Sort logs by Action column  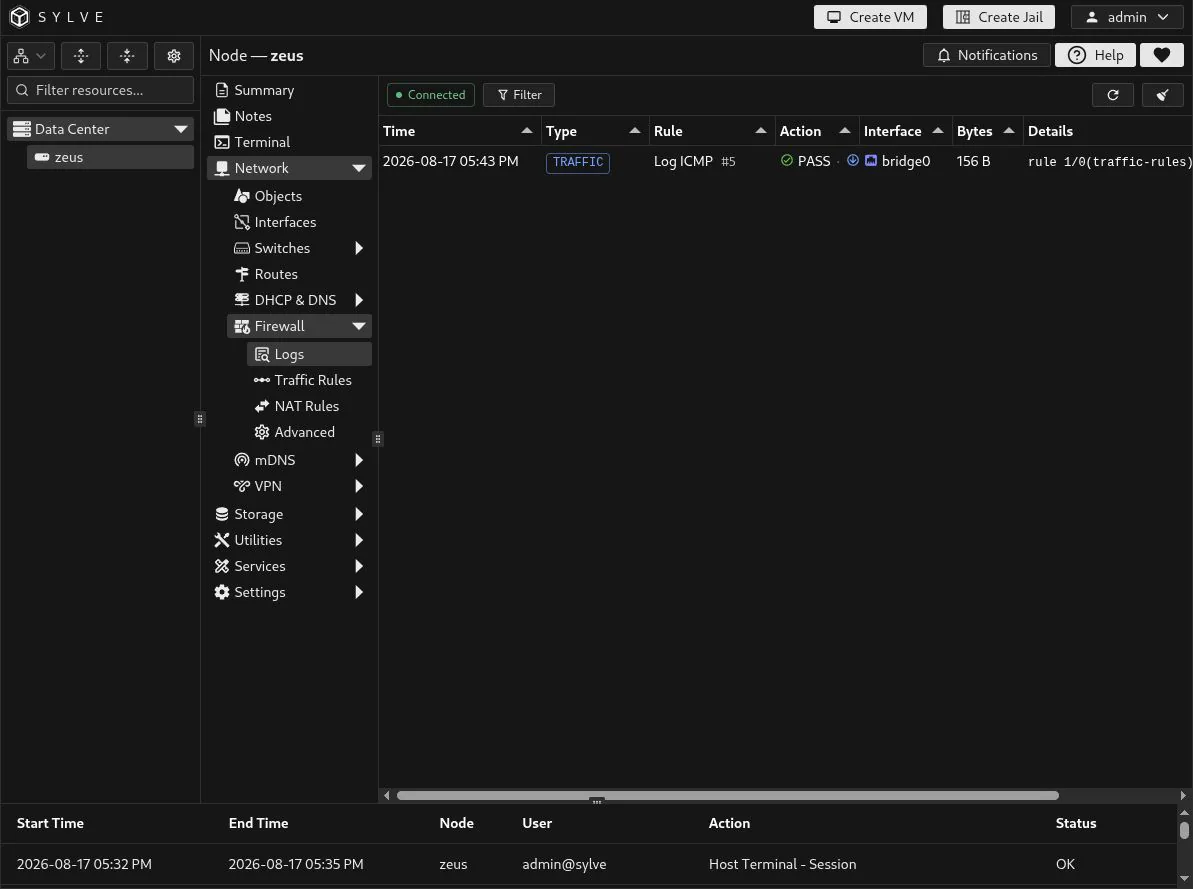816,131
